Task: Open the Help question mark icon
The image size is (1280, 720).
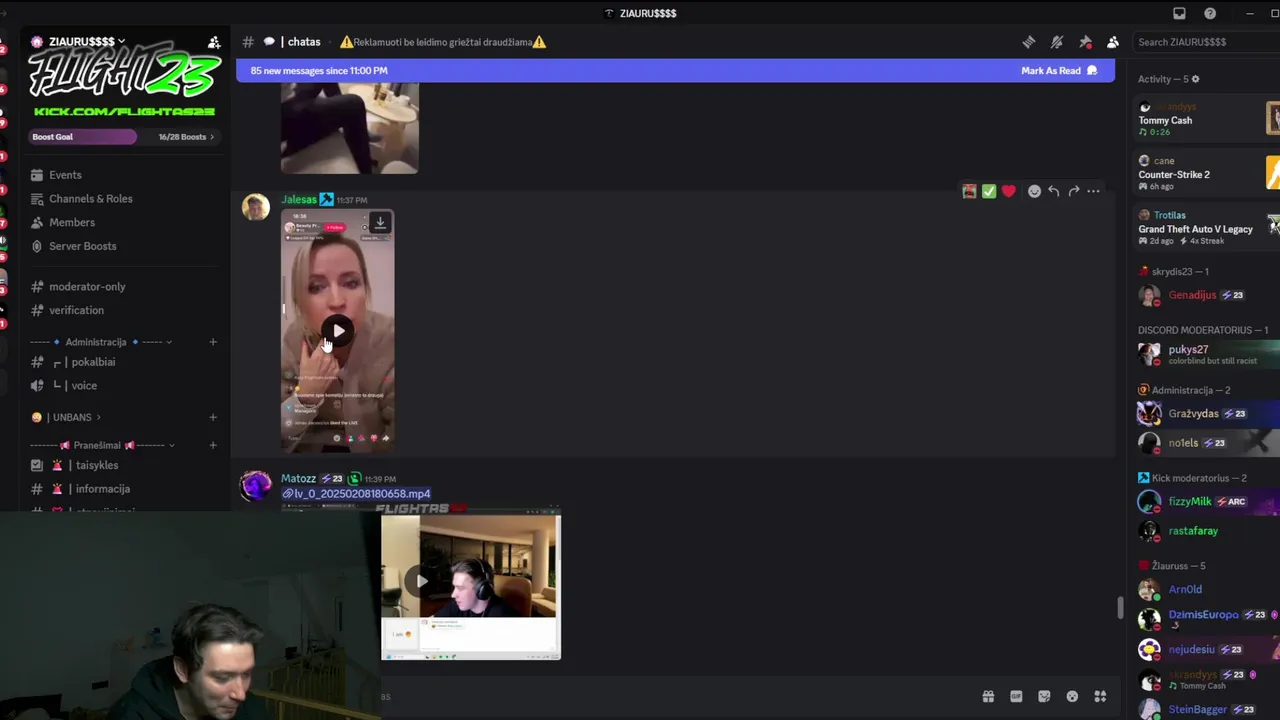Action: tap(1210, 13)
